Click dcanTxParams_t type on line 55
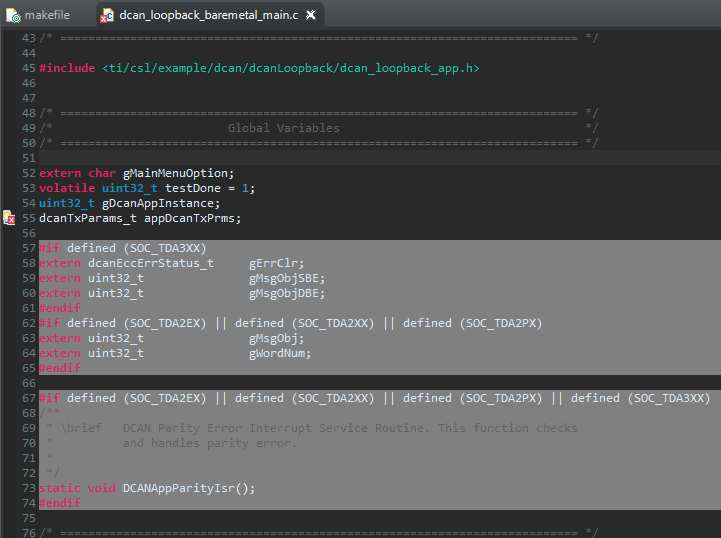 [x=88, y=218]
